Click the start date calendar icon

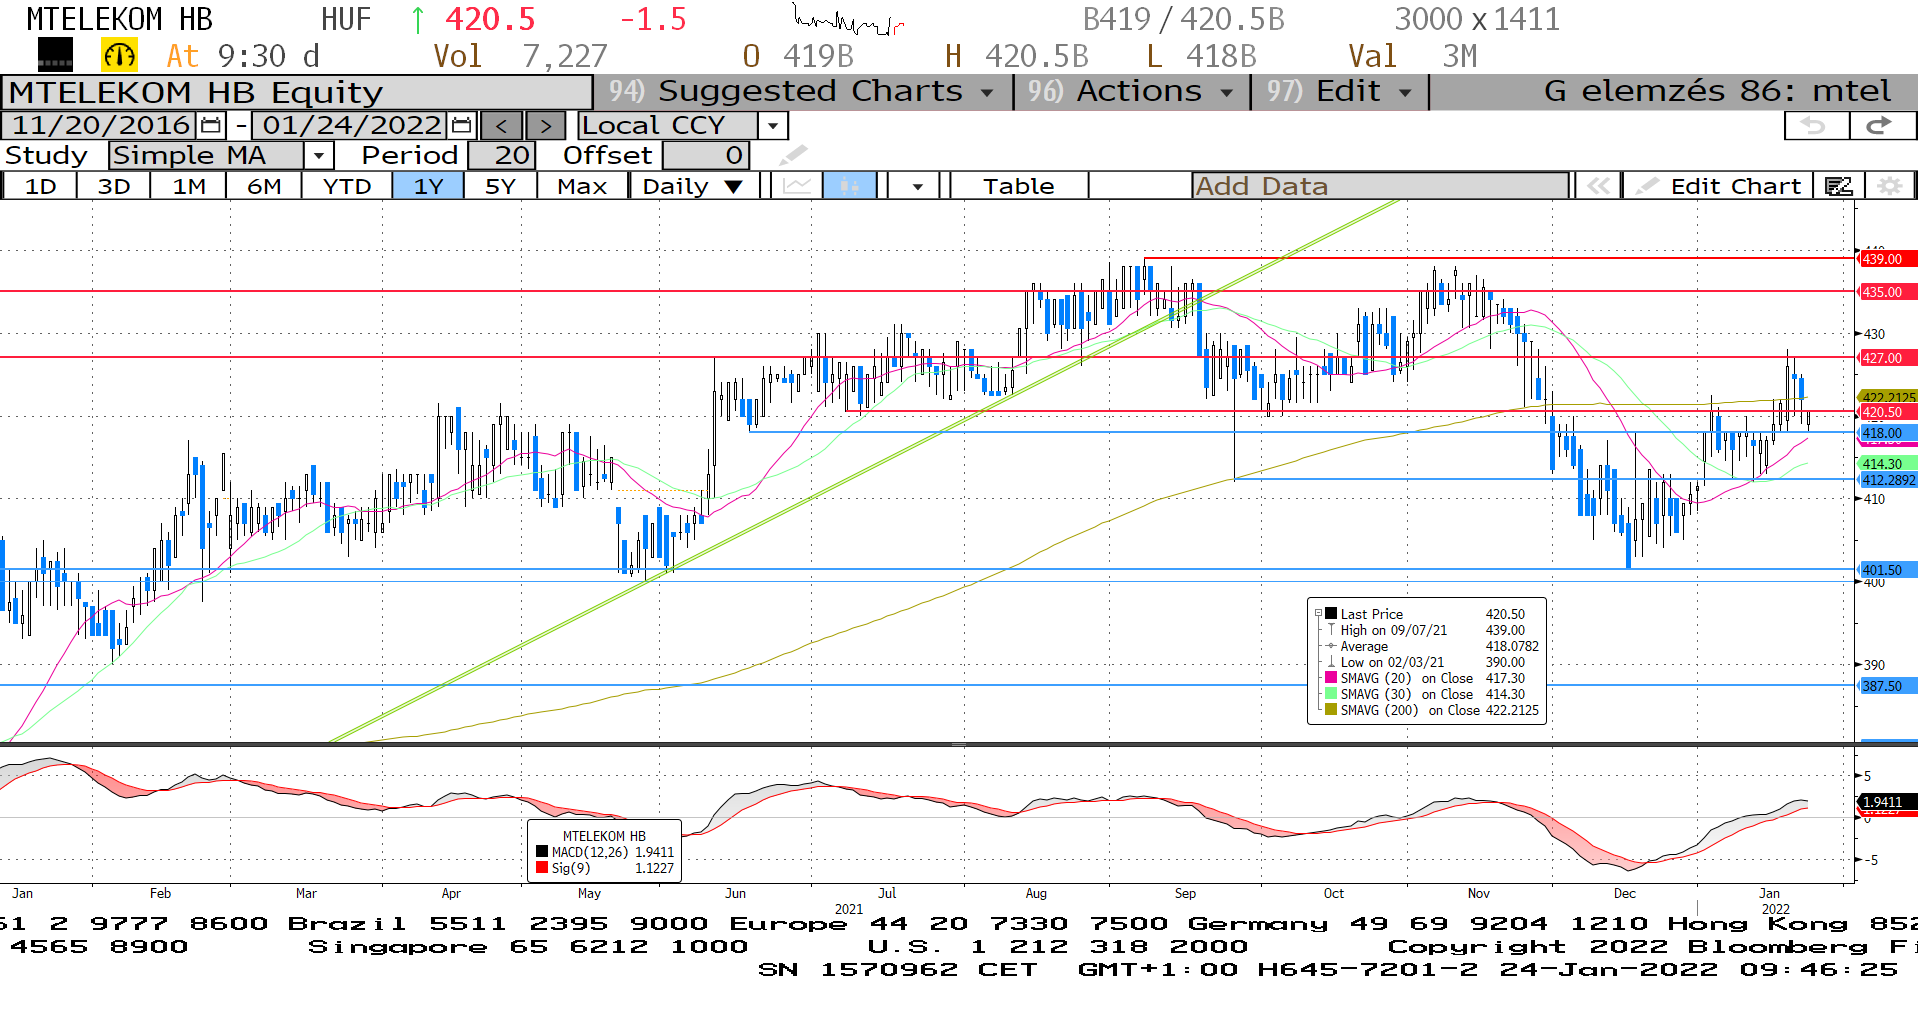point(210,125)
